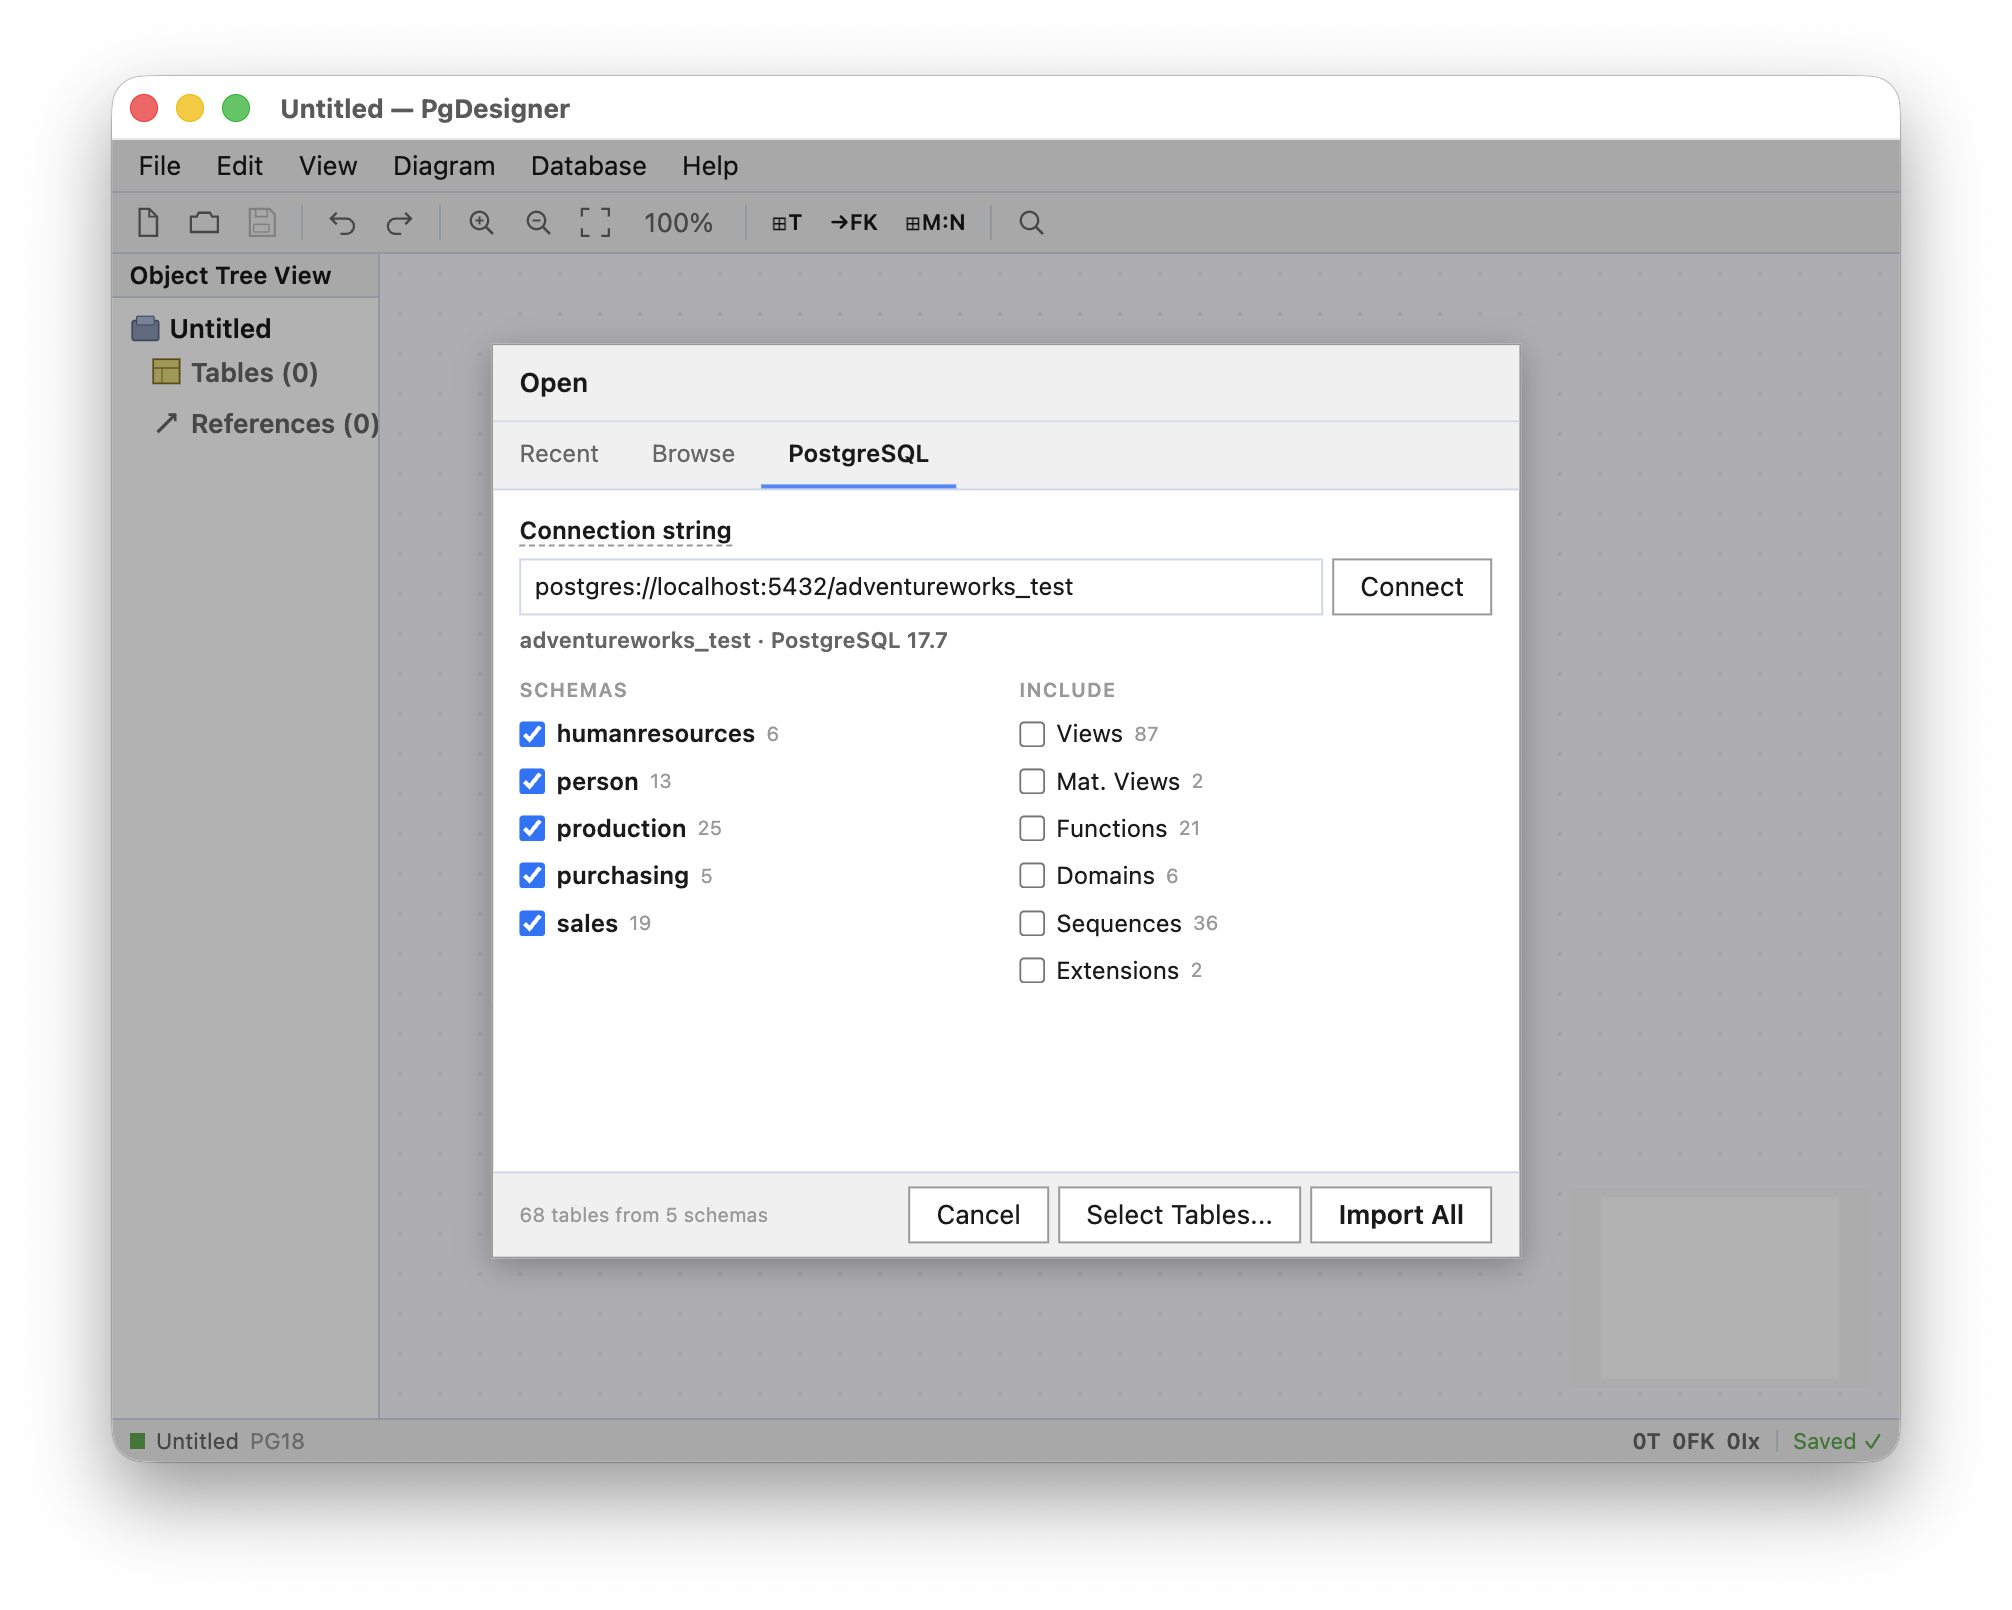This screenshot has height=1610, width=2012.
Task: Uncheck the production schema
Action: coord(532,828)
